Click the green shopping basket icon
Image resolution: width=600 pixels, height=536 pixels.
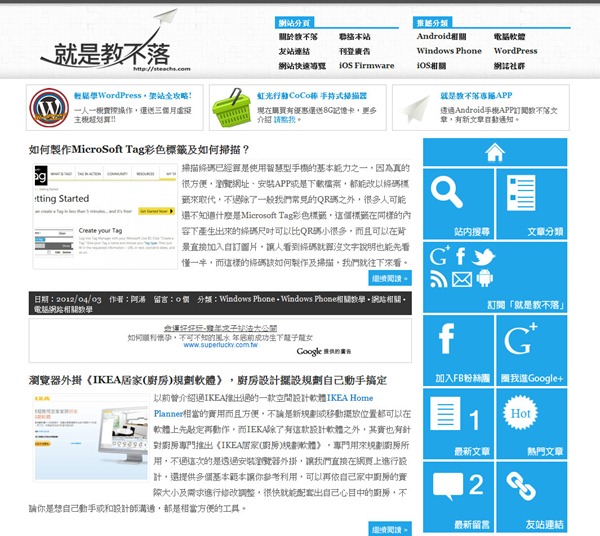point(231,108)
